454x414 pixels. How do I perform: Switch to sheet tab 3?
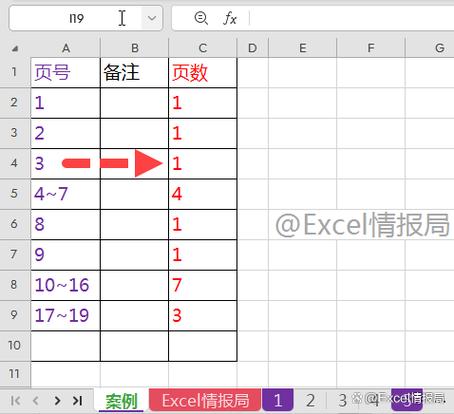343,401
